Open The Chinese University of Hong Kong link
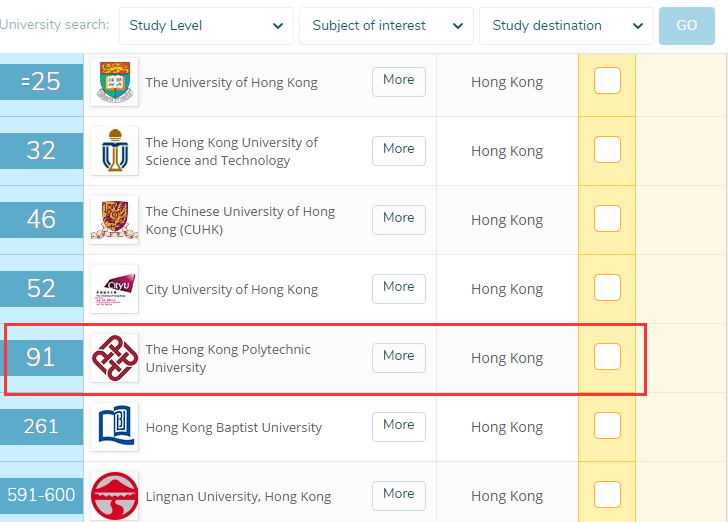 [x=240, y=220]
